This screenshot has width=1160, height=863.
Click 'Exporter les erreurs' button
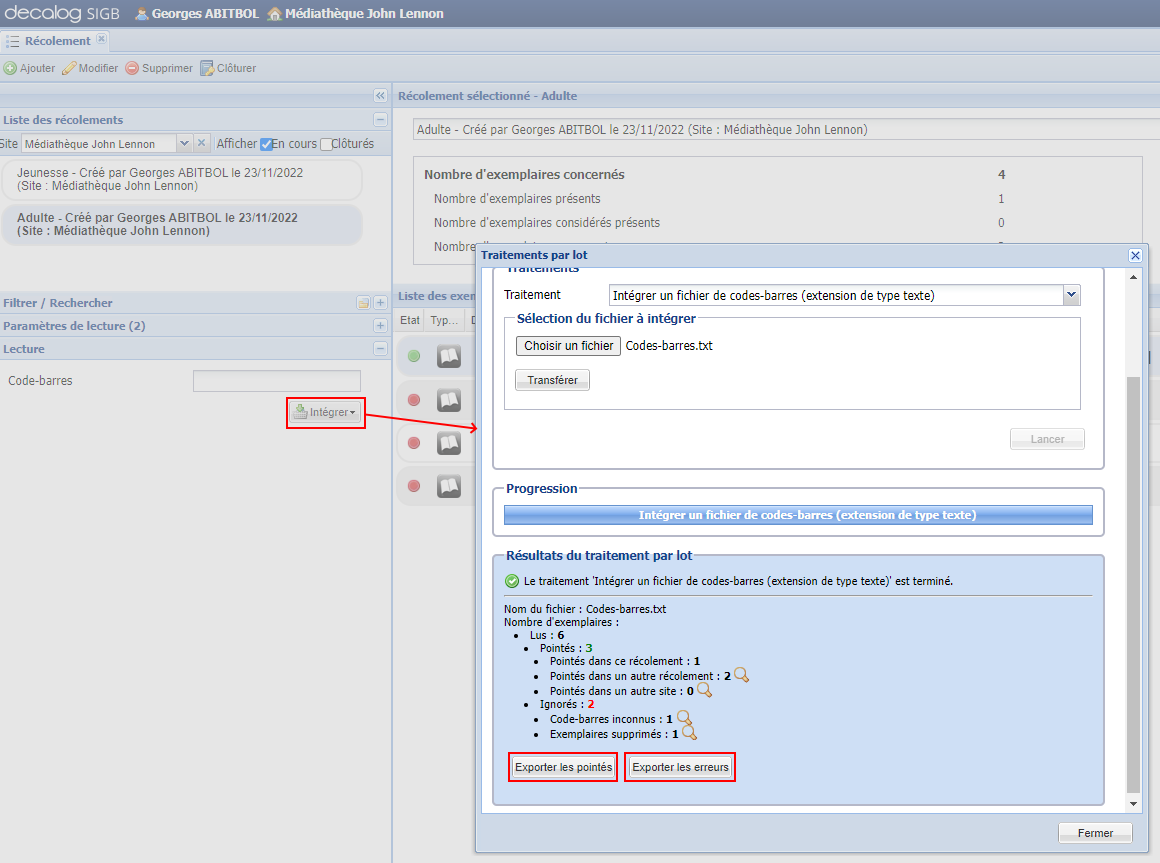(679, 766)
